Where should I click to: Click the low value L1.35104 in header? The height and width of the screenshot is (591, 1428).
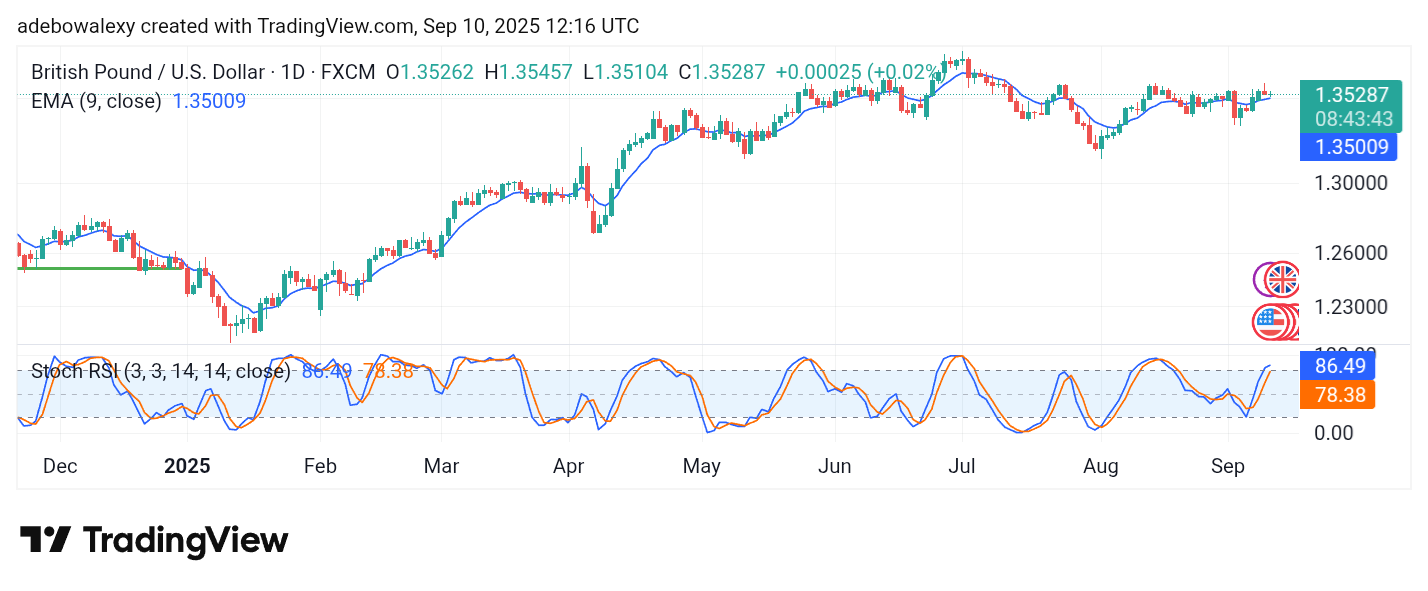(x=625, y=72)
